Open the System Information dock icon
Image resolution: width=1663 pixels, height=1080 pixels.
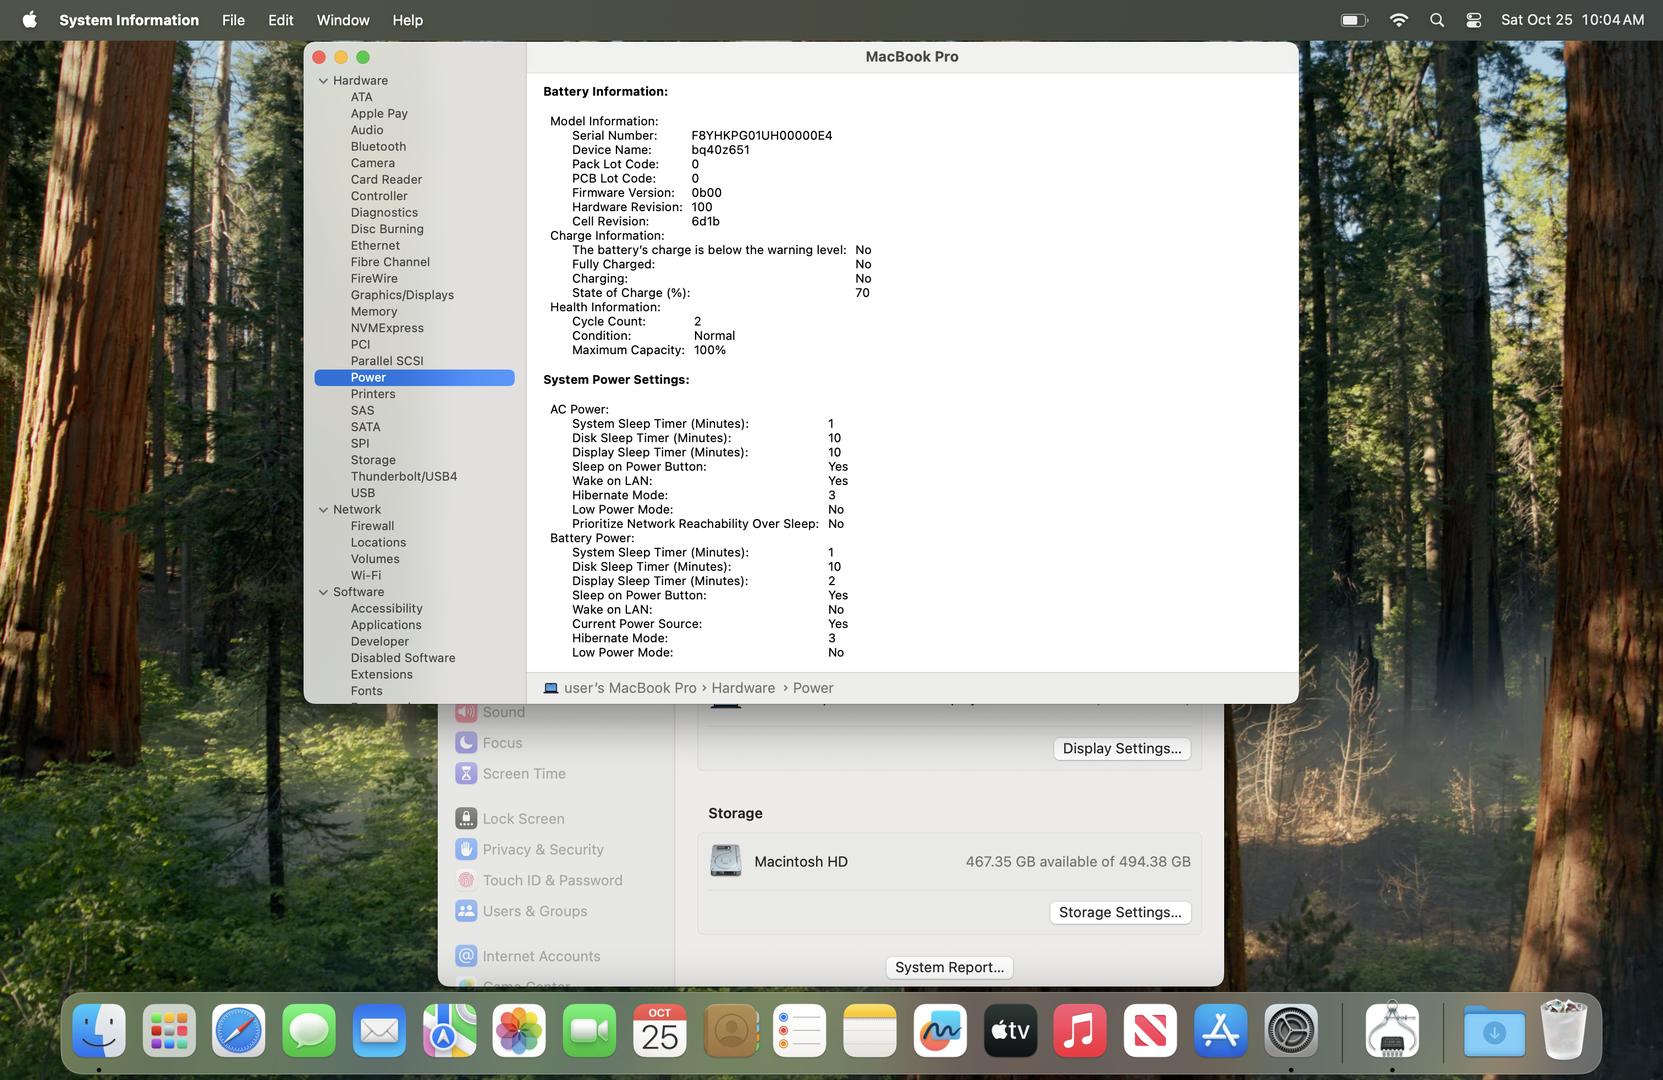[1392, 1031]
